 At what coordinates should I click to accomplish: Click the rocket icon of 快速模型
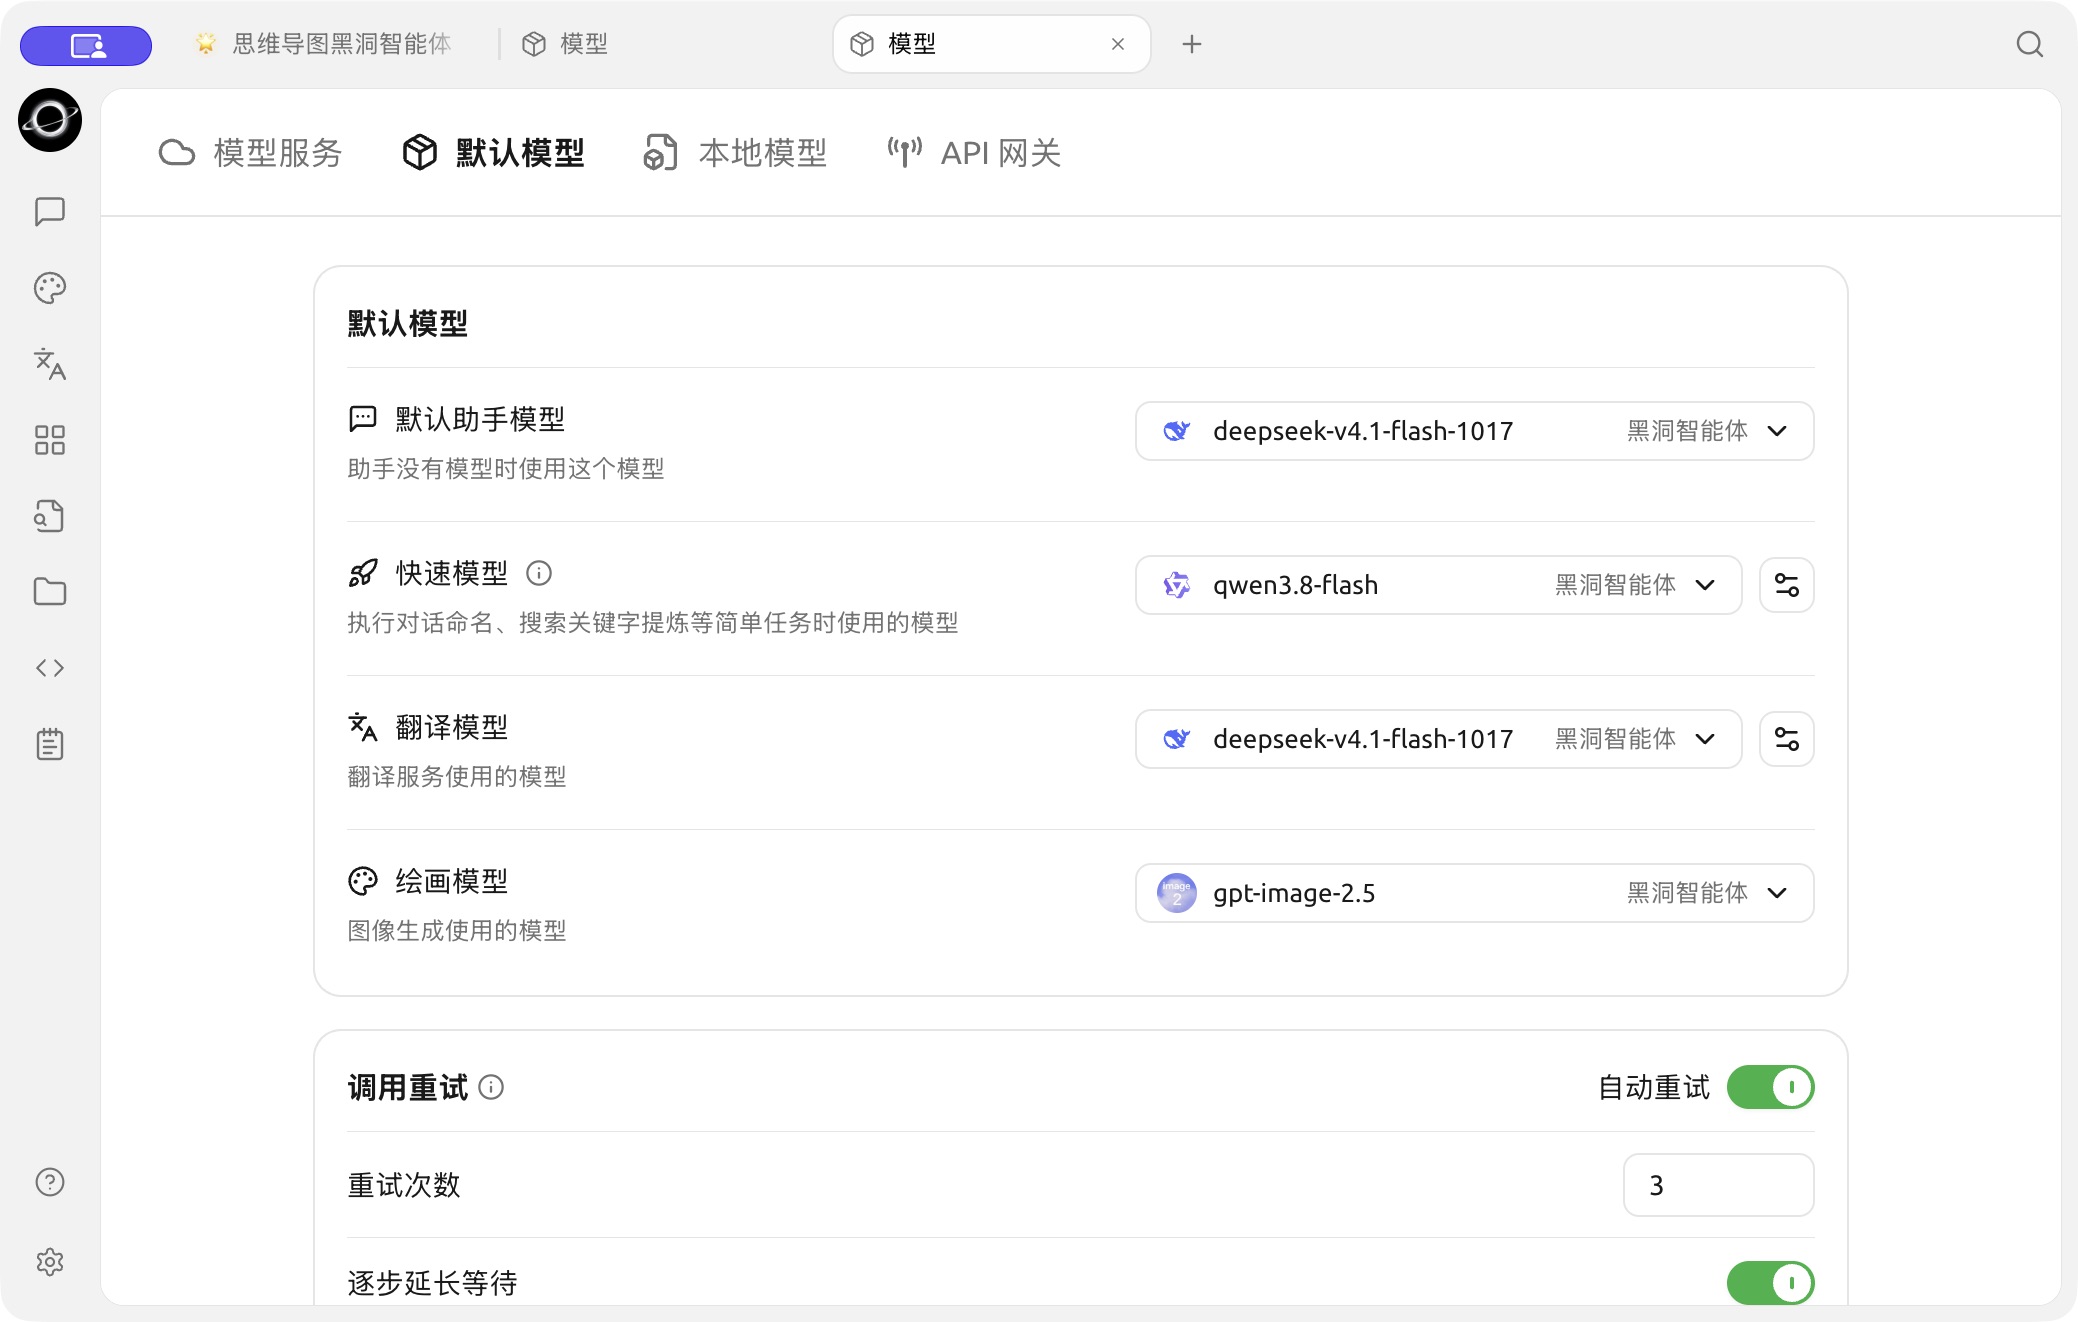pyautogui.click(x=363, y=573)
